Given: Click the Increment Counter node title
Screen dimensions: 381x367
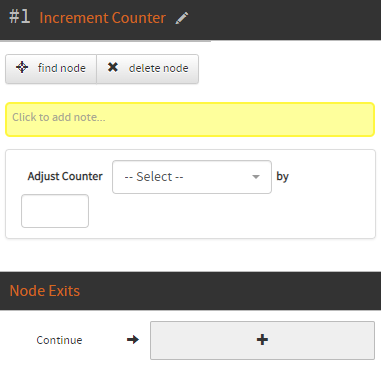Looking at the screenshot, I should click(x=103, y=18).
